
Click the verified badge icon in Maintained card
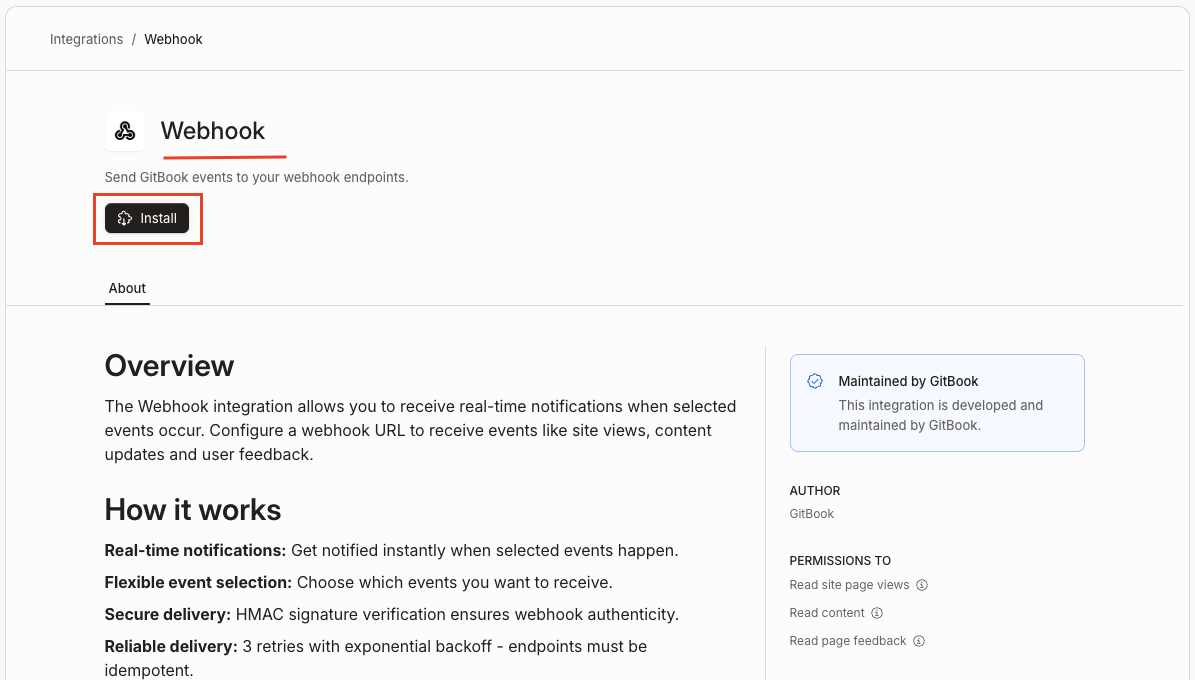pos(815,381)
